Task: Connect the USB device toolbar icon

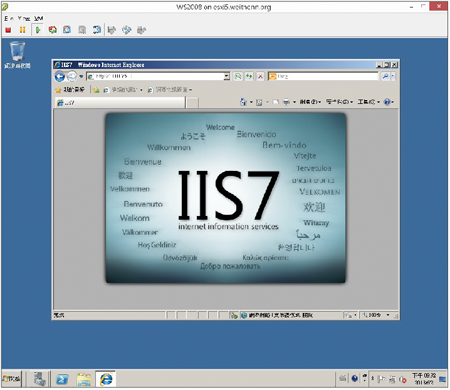Action: 141,30
